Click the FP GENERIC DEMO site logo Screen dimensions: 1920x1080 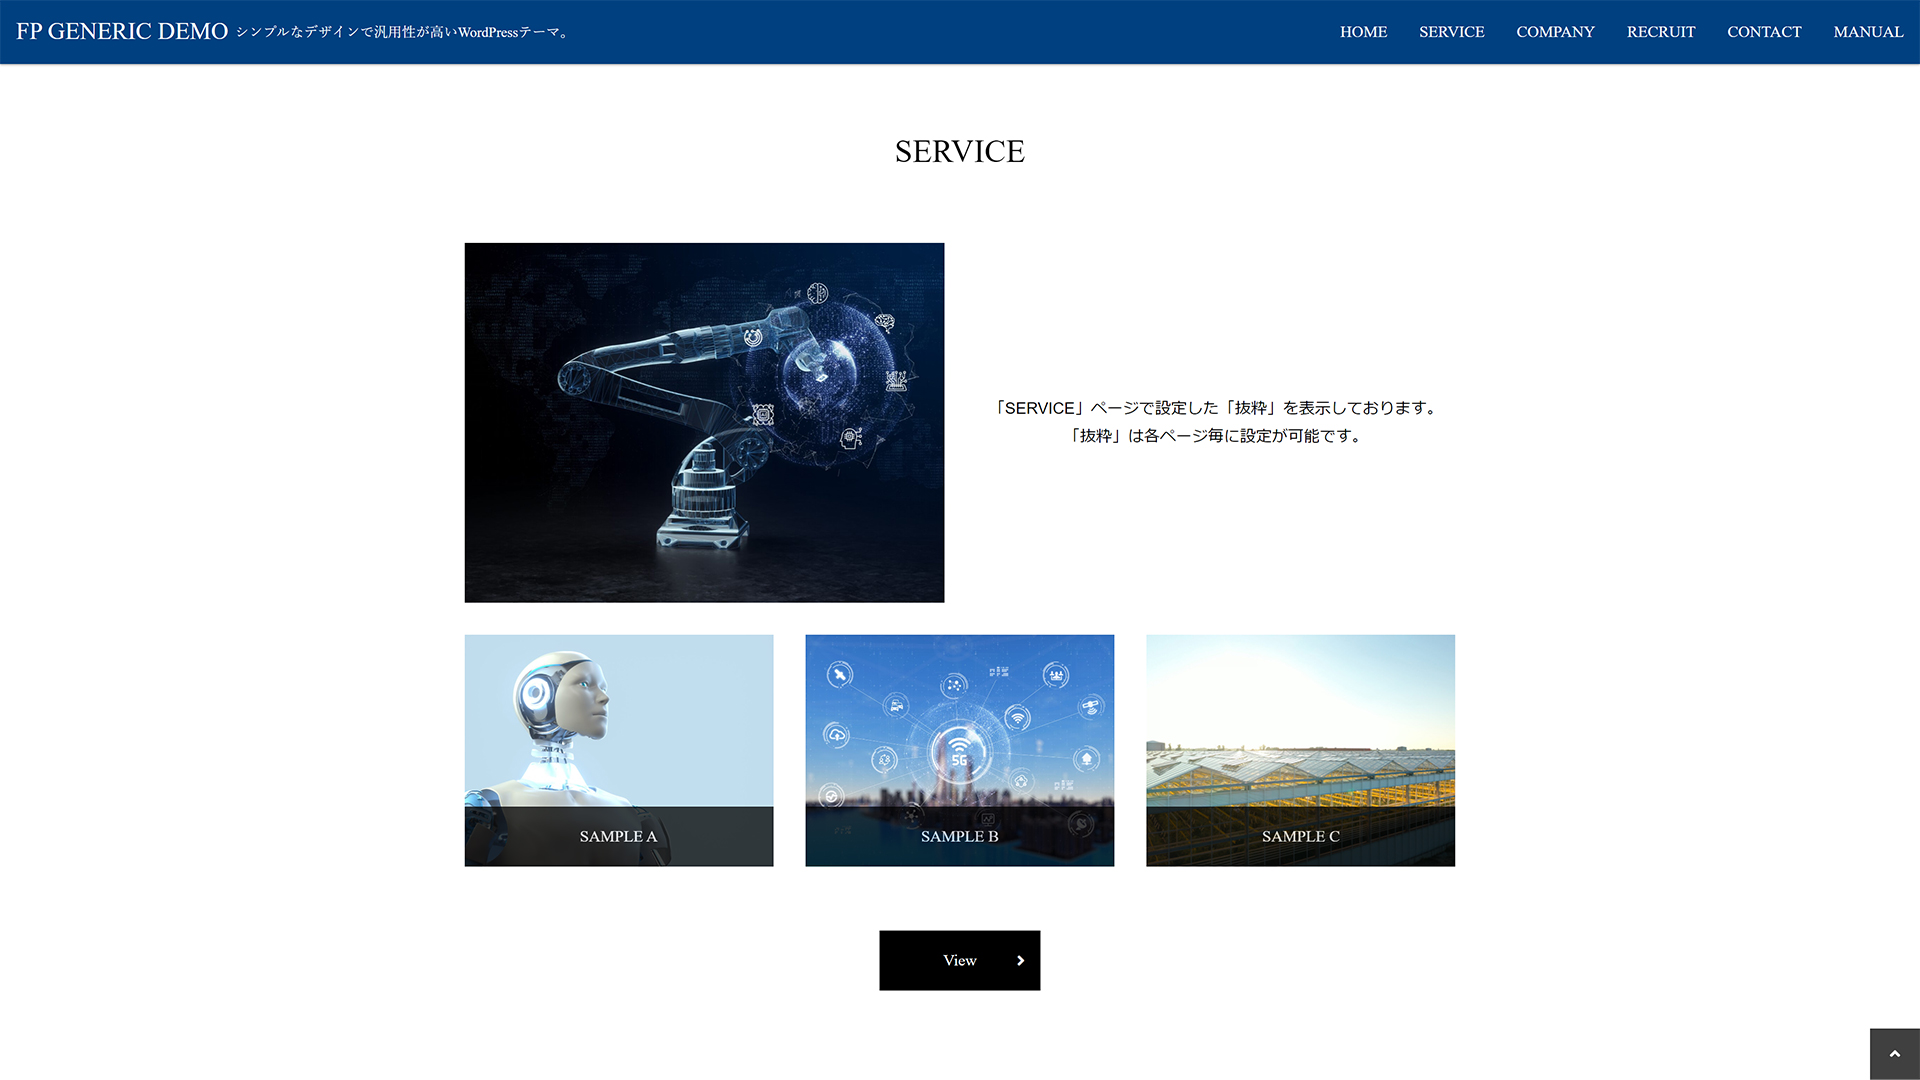coord(121,32)
